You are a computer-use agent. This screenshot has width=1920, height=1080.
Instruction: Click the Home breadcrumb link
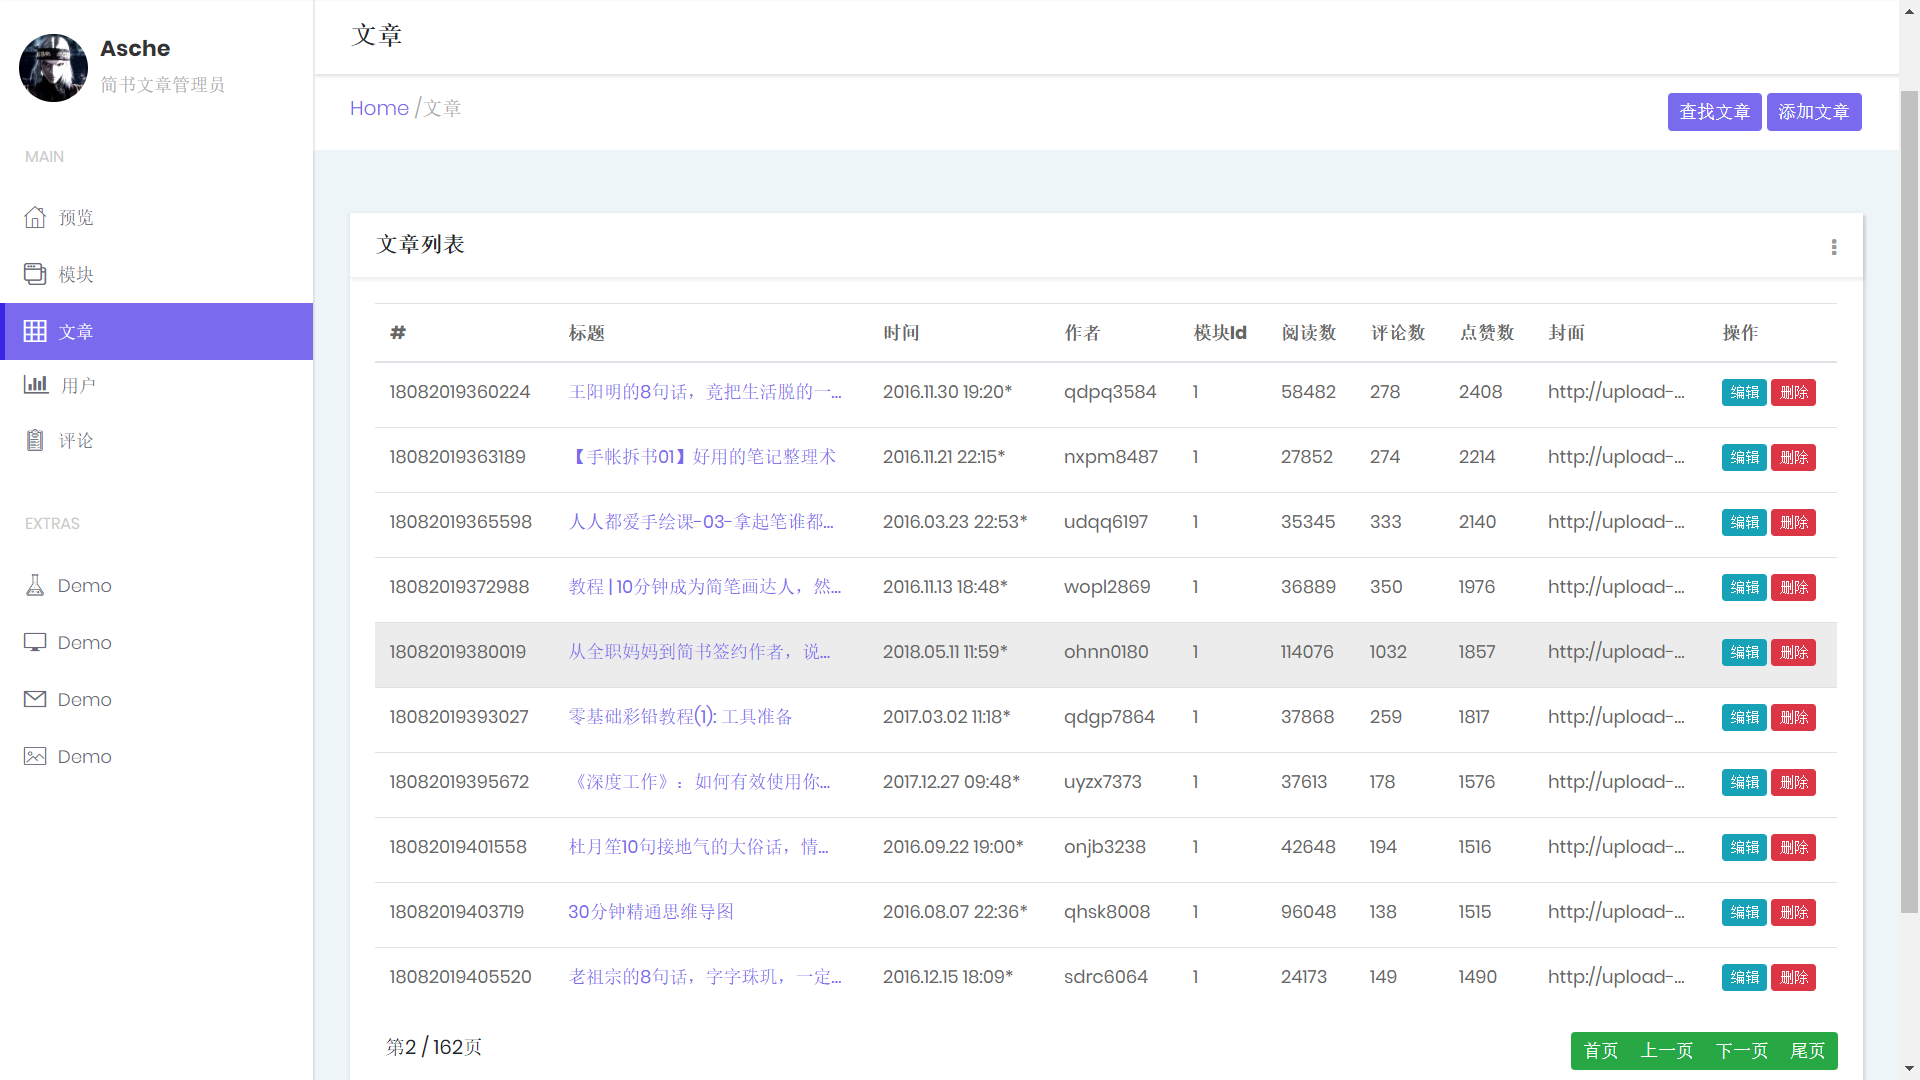coord(379,108)
